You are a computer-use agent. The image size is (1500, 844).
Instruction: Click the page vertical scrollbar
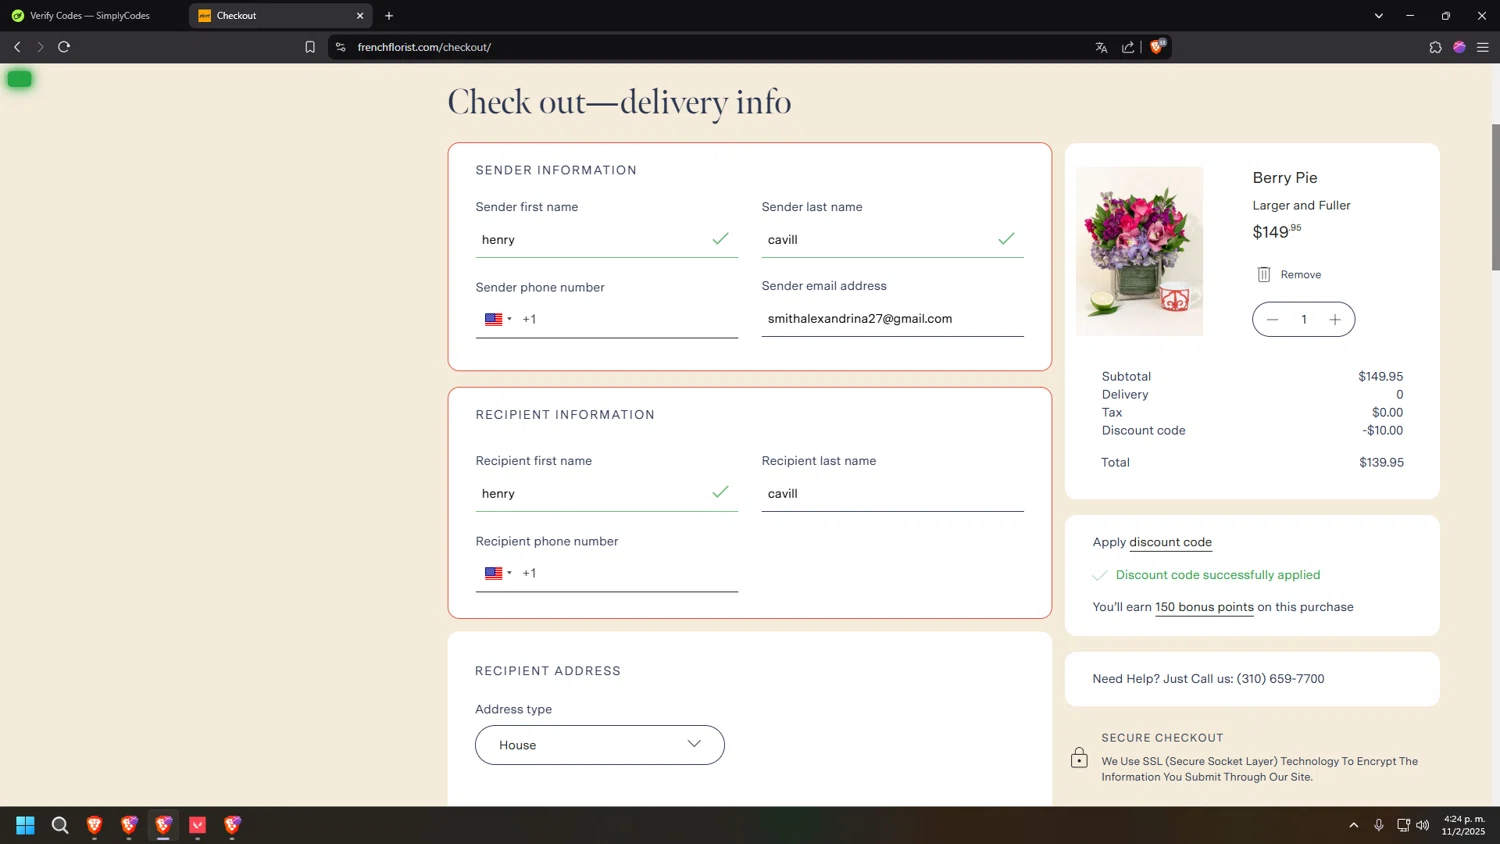[1495, 197]
